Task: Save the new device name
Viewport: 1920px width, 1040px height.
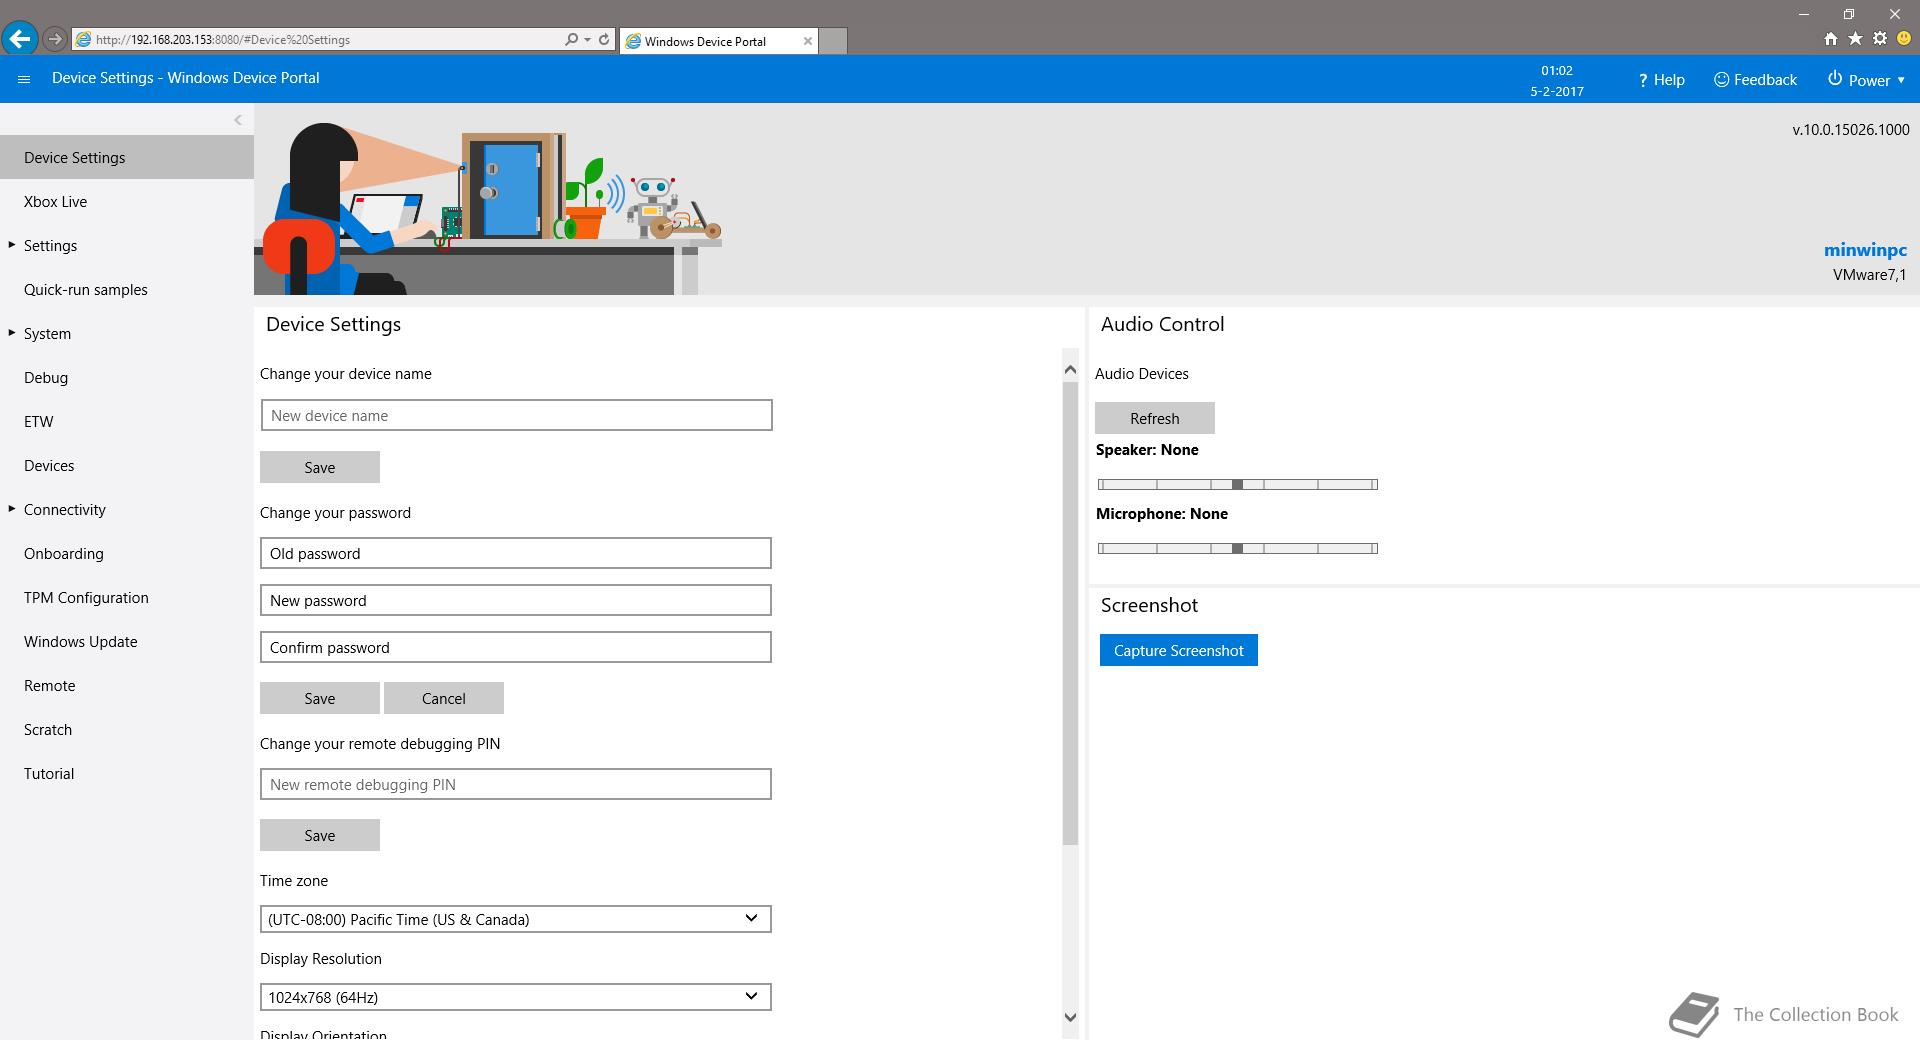Action: (320, 467)
